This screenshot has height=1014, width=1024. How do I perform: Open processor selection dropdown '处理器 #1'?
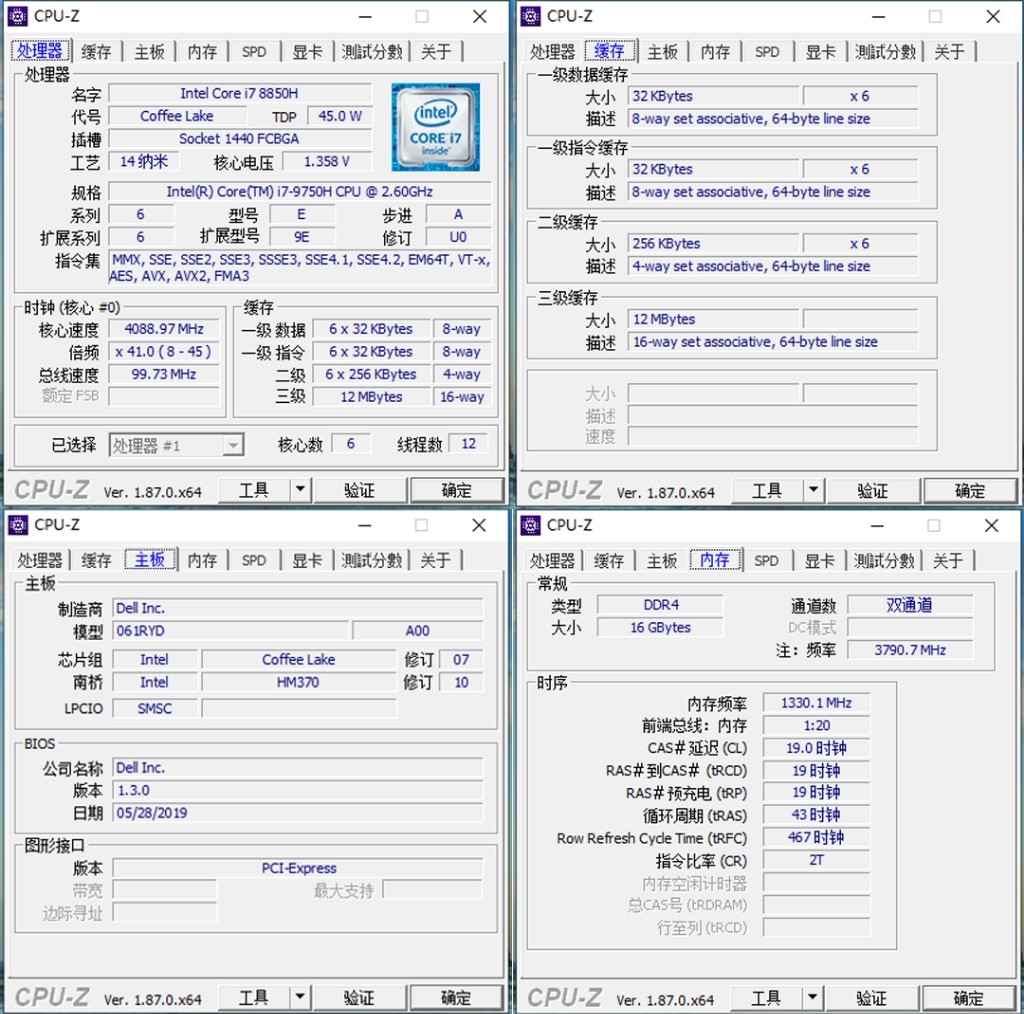(176, 445)
